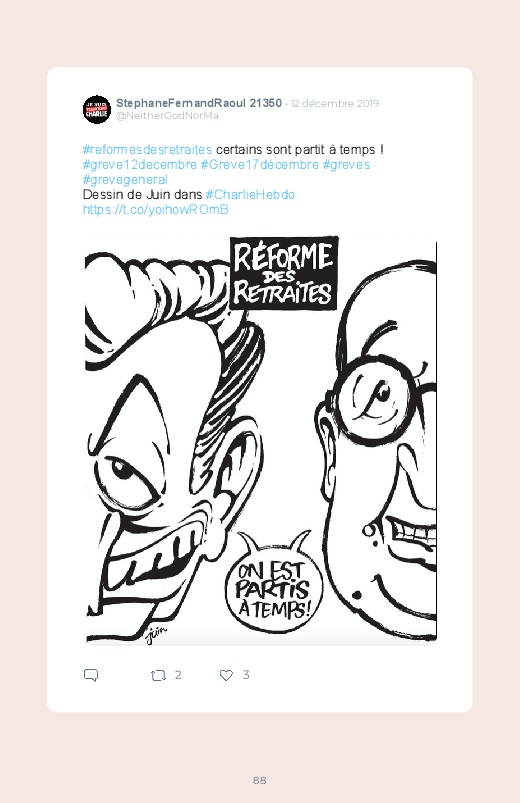
Task: Click the retweet count 2
Action: click(178, 675)
